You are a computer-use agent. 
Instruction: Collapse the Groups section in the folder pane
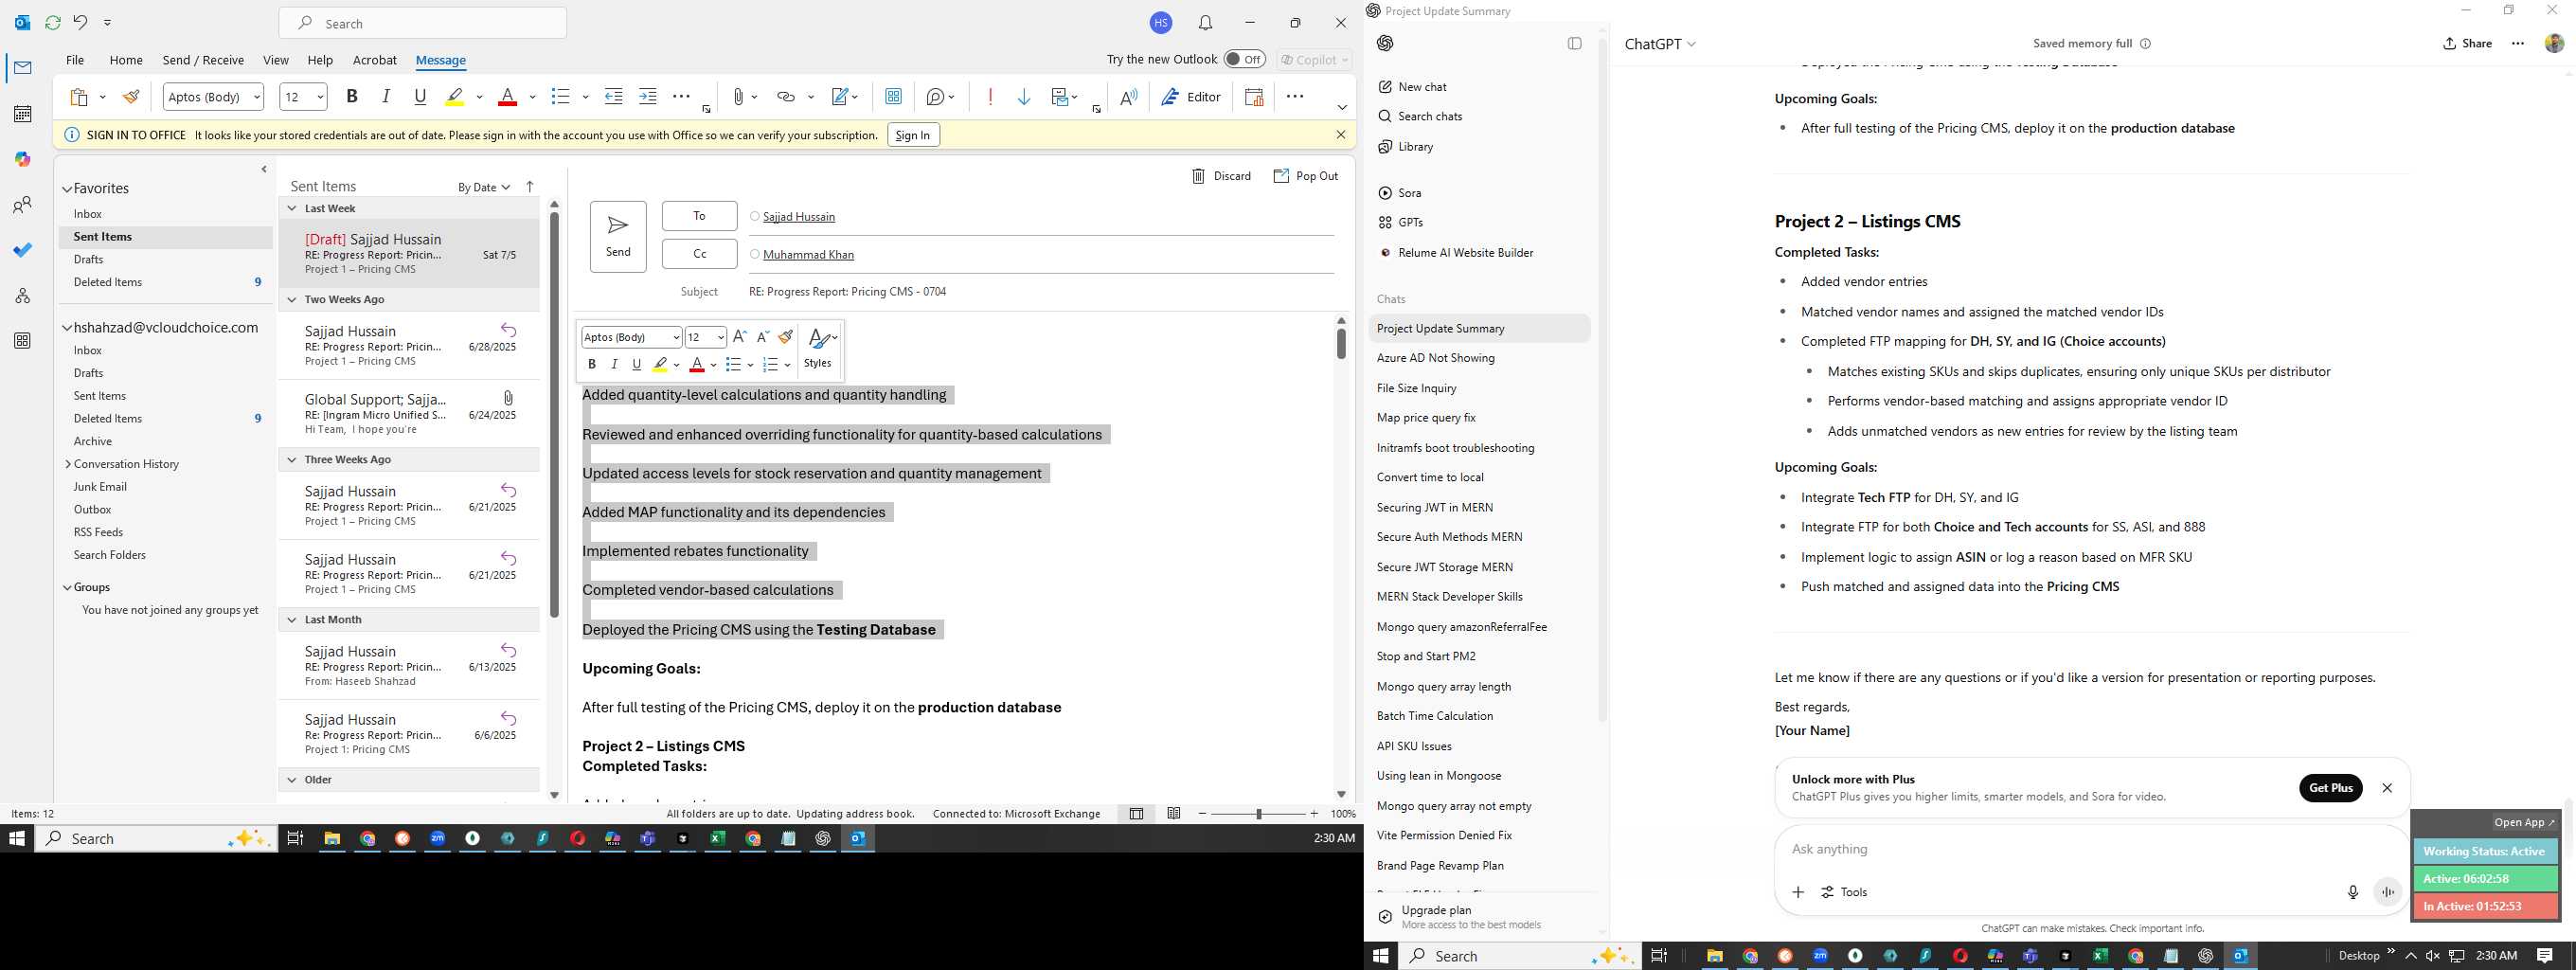(x=67, y=588)
